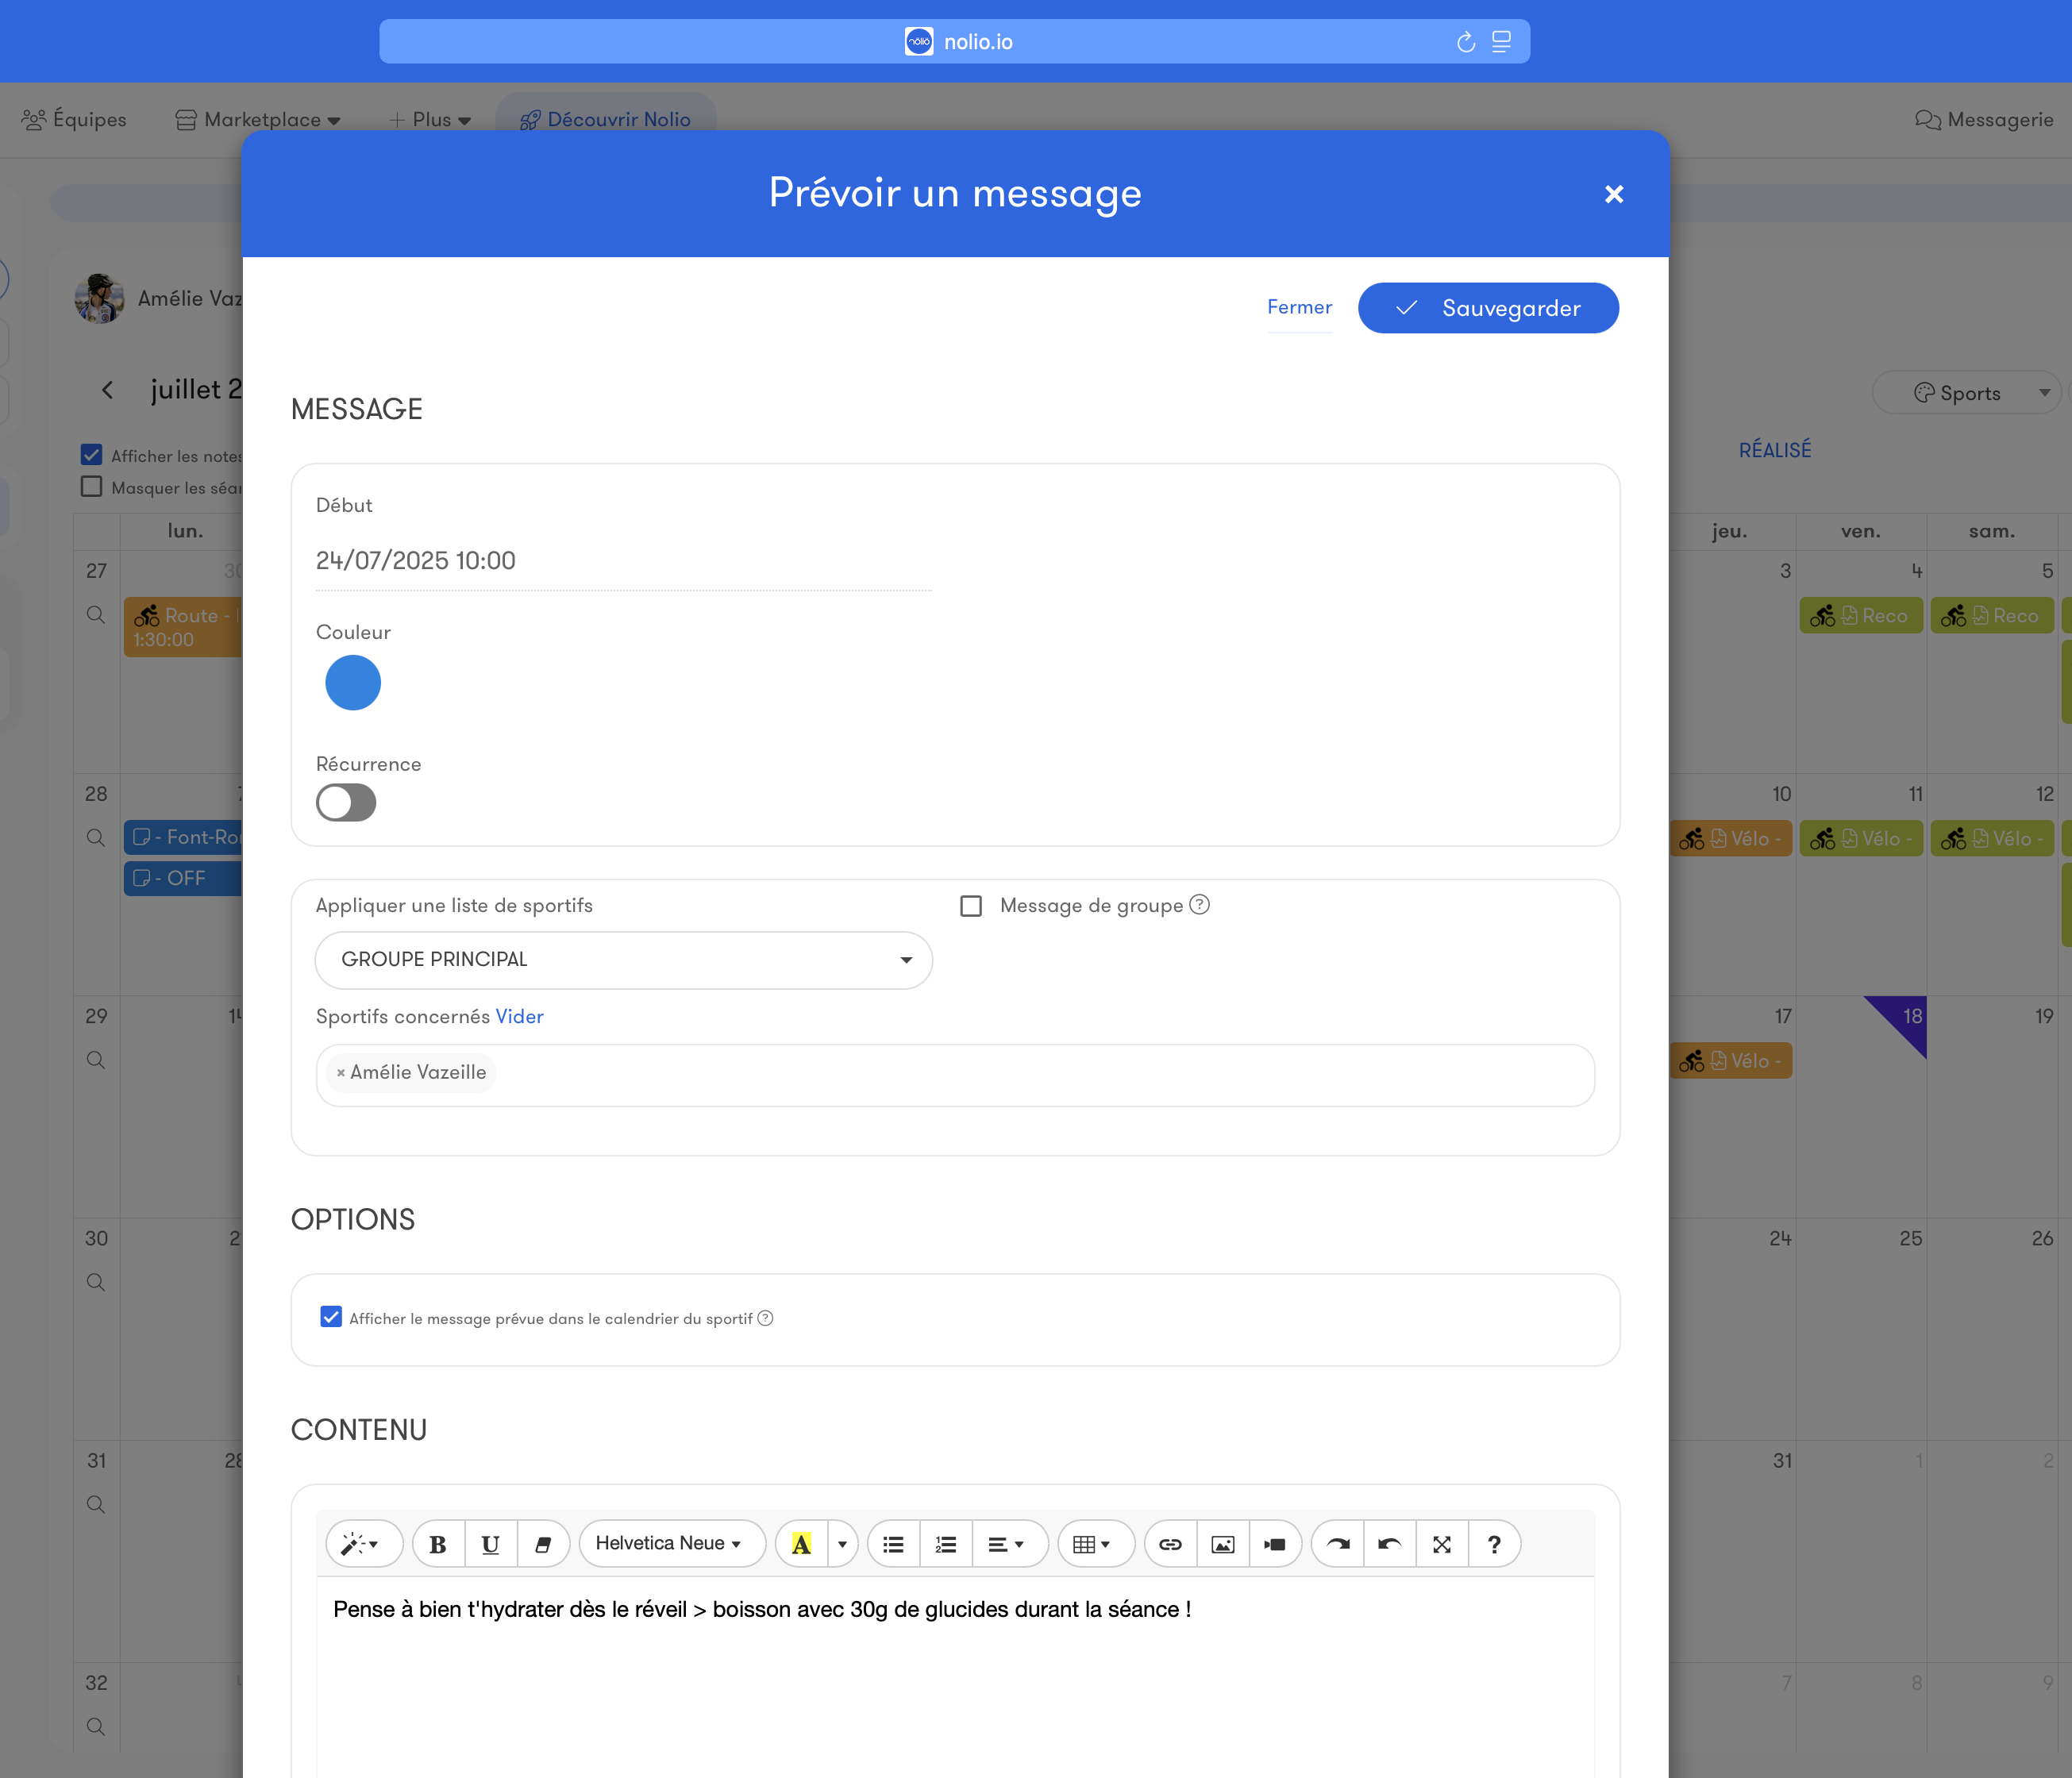This screenshot has height=1778, width=2072.
Task: Apply underline formatting in the editor
Action: [x=490, y=1544]
